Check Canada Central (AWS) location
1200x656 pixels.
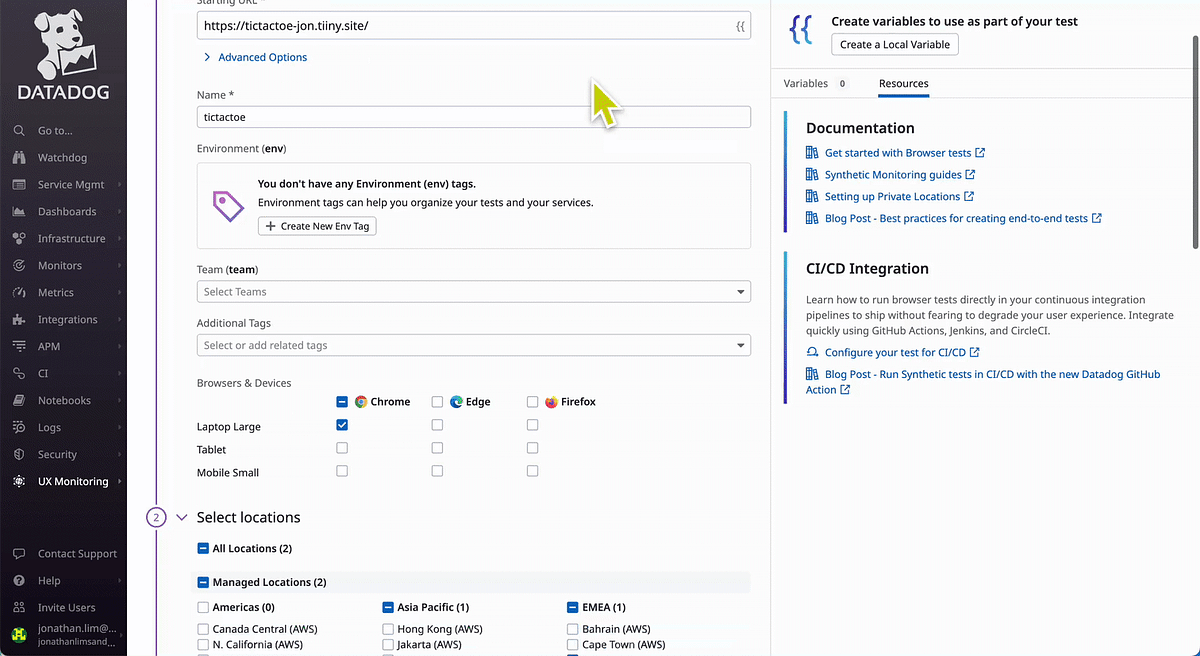tap(203, 629)
